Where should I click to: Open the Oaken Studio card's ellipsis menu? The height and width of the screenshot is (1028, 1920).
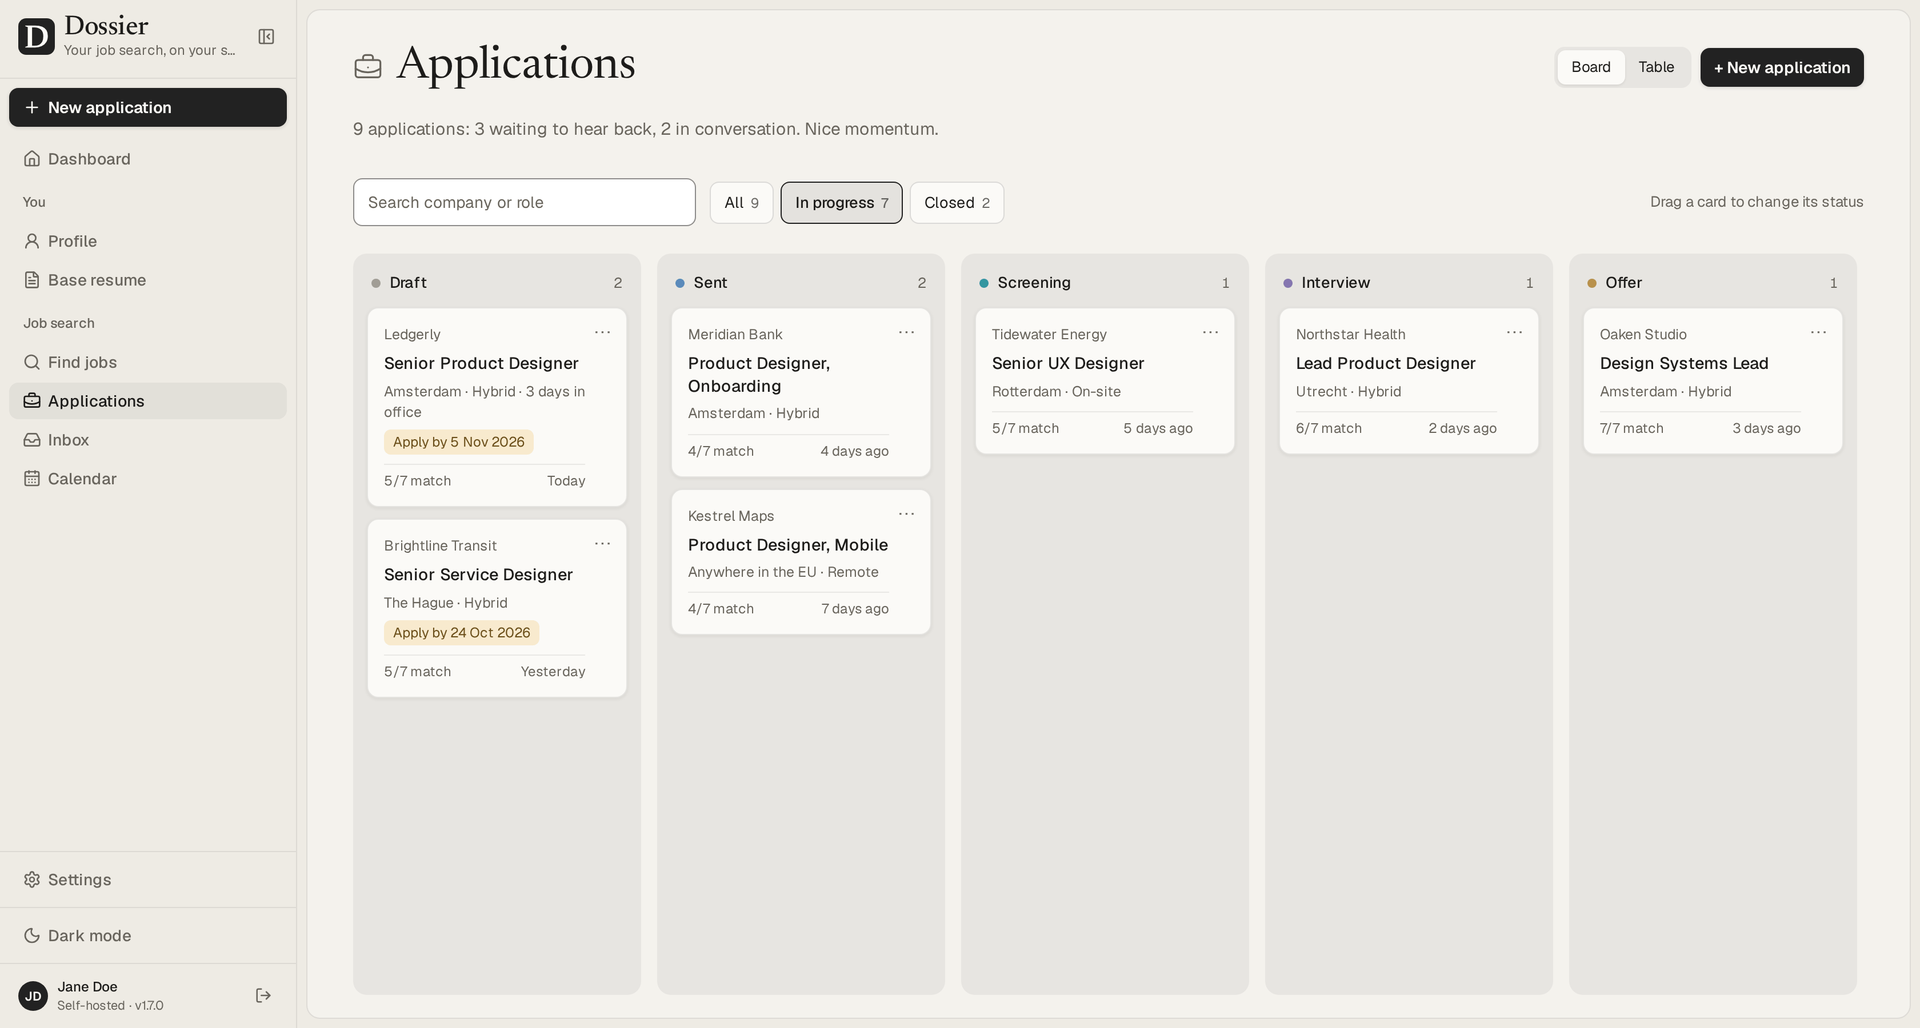(1818, 333)
